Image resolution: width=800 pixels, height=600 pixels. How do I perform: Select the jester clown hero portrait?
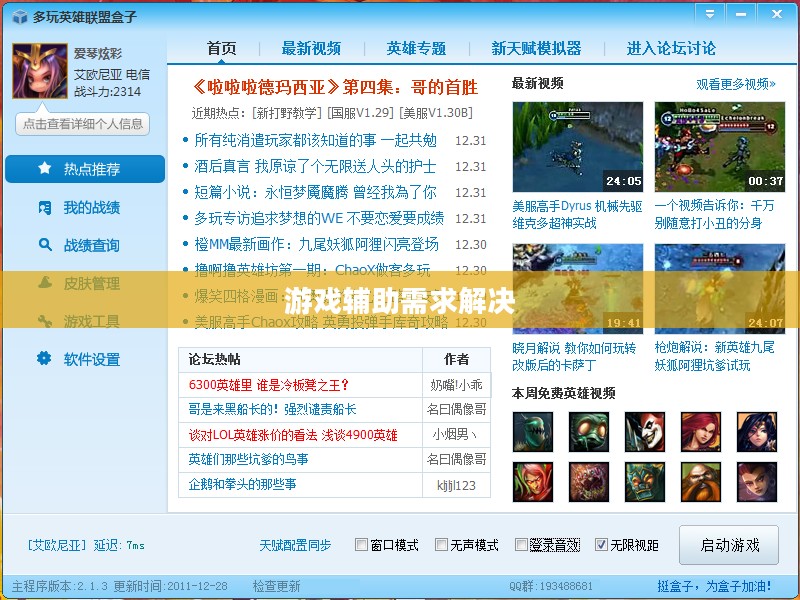645,432
